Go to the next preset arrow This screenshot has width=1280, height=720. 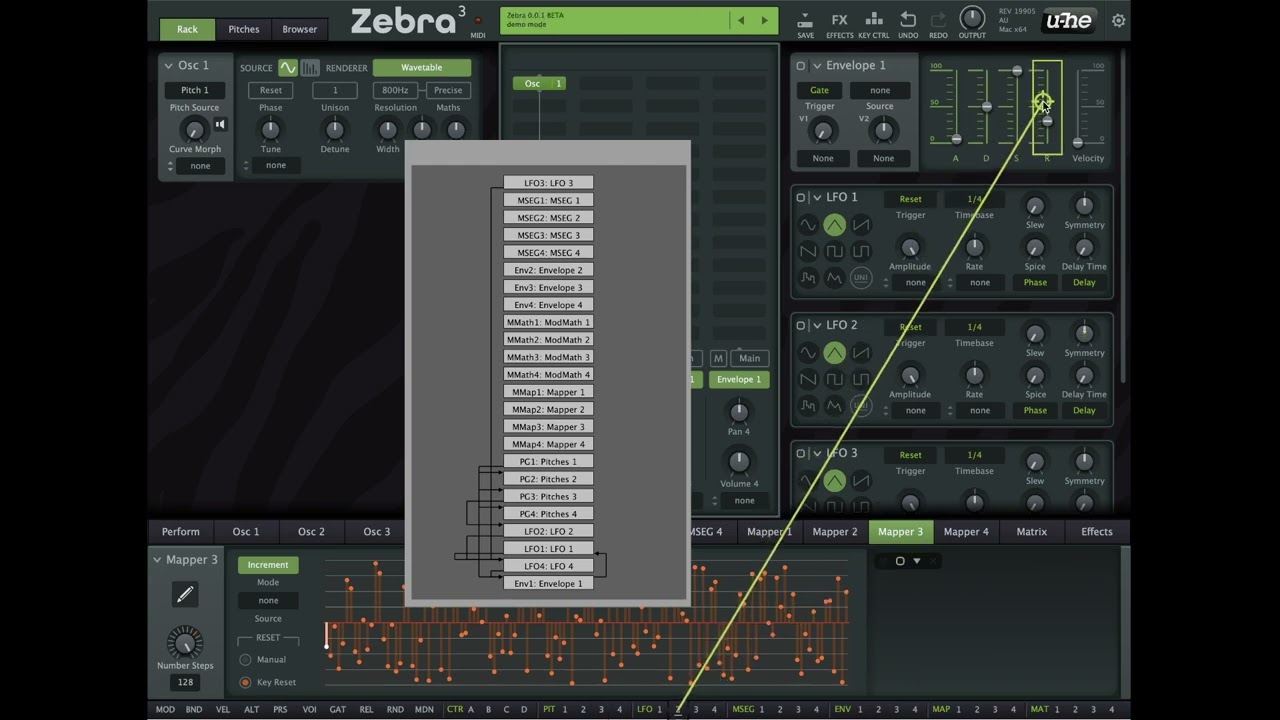pos(765,20)
